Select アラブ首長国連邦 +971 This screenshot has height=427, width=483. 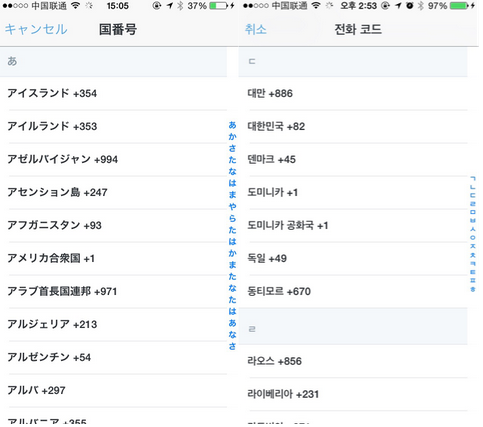pyautogui.click(x=114, y=291)
